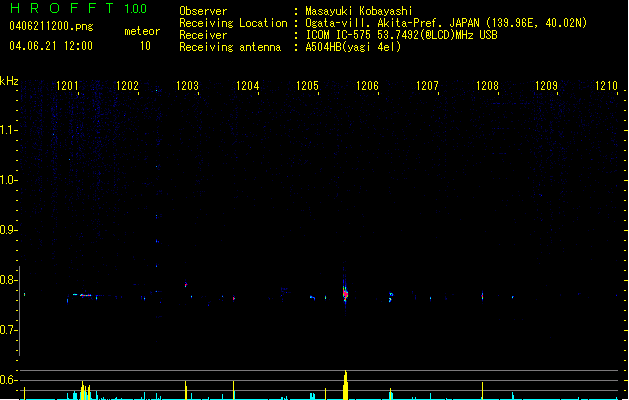The width and height of the screenshot is (629, 400).
Task: Click the 0.9 kHz frequency axis label
Action: click(x=8, y=230)
